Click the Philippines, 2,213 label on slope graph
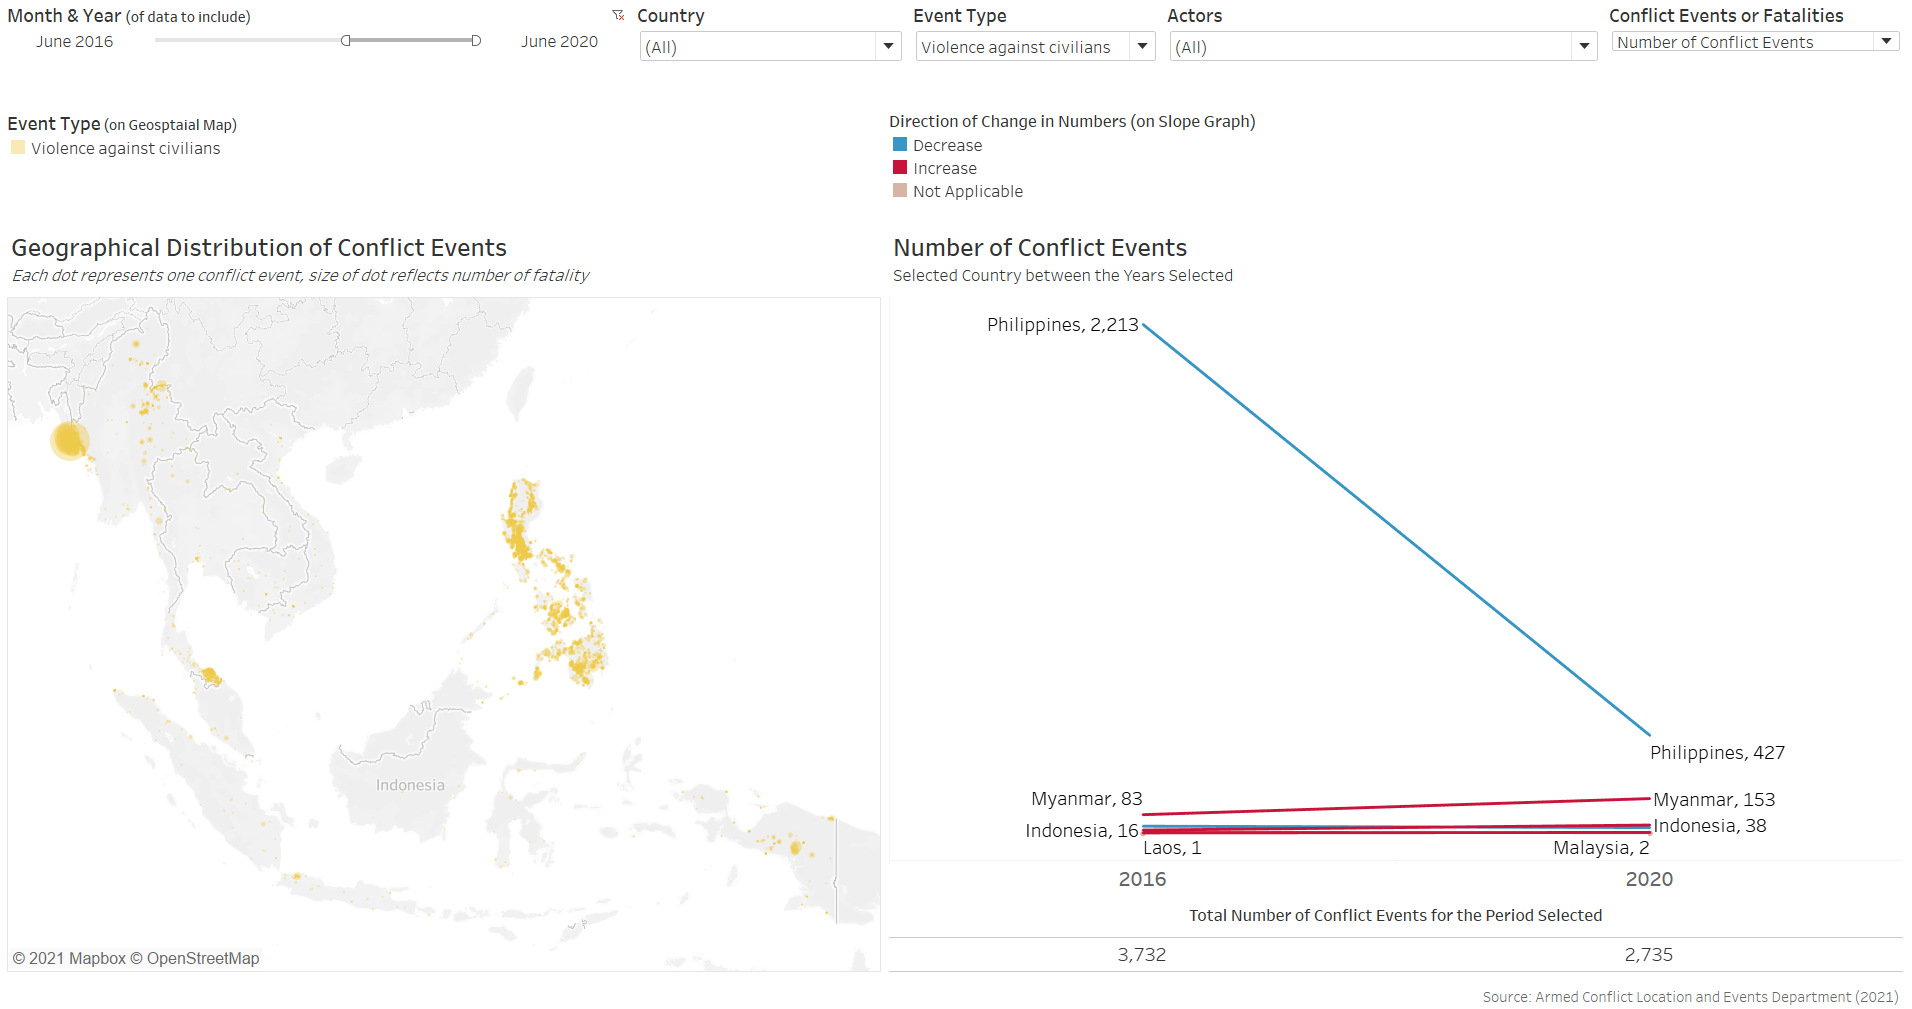The width and height of the screenshot is (1912, 1009). [x=1062, y=325]
